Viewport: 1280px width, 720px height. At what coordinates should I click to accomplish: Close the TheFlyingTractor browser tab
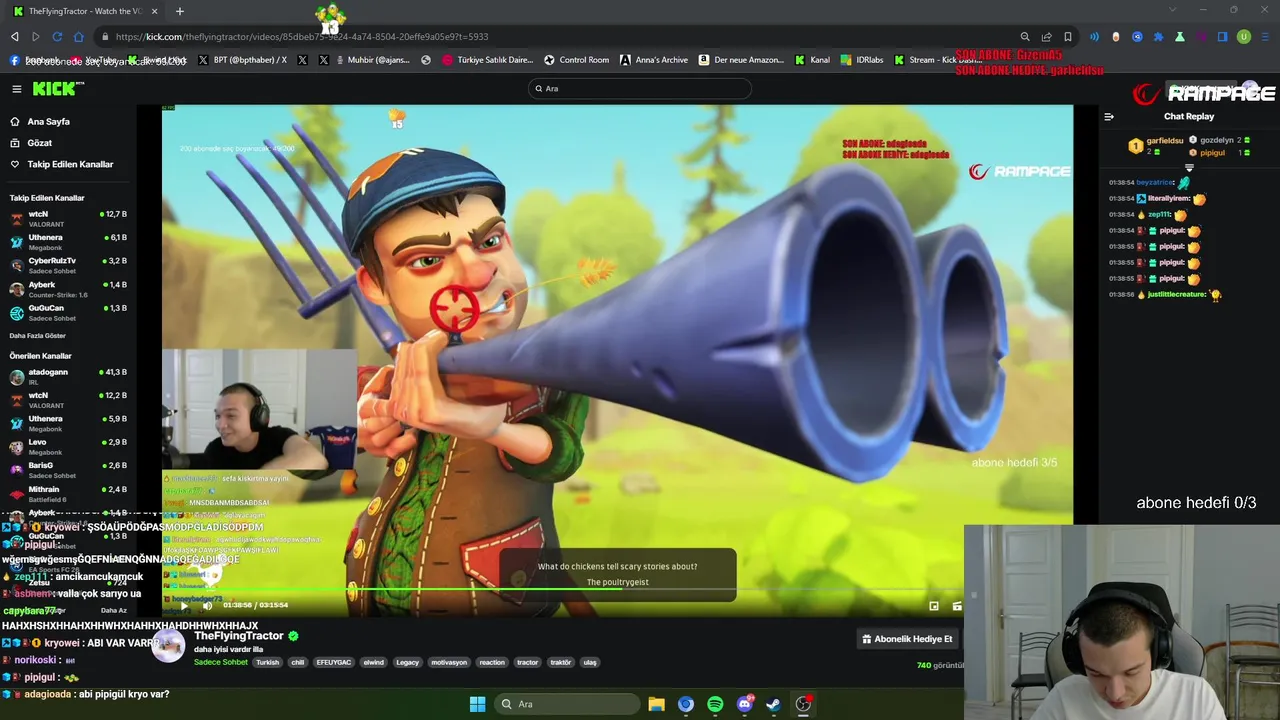pos(156,11)
